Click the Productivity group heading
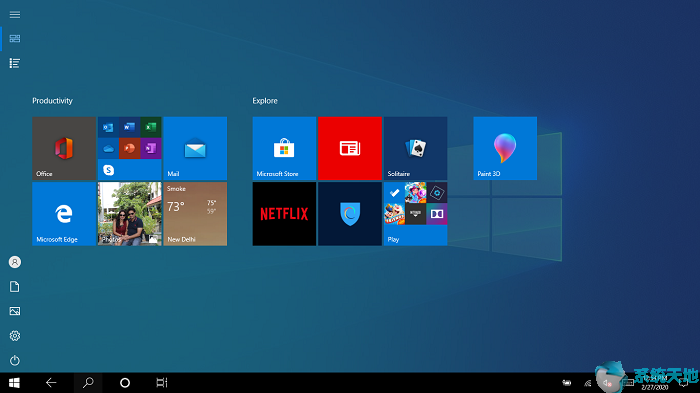This screenshot has height=393, width=700. (x=52, y=101)
